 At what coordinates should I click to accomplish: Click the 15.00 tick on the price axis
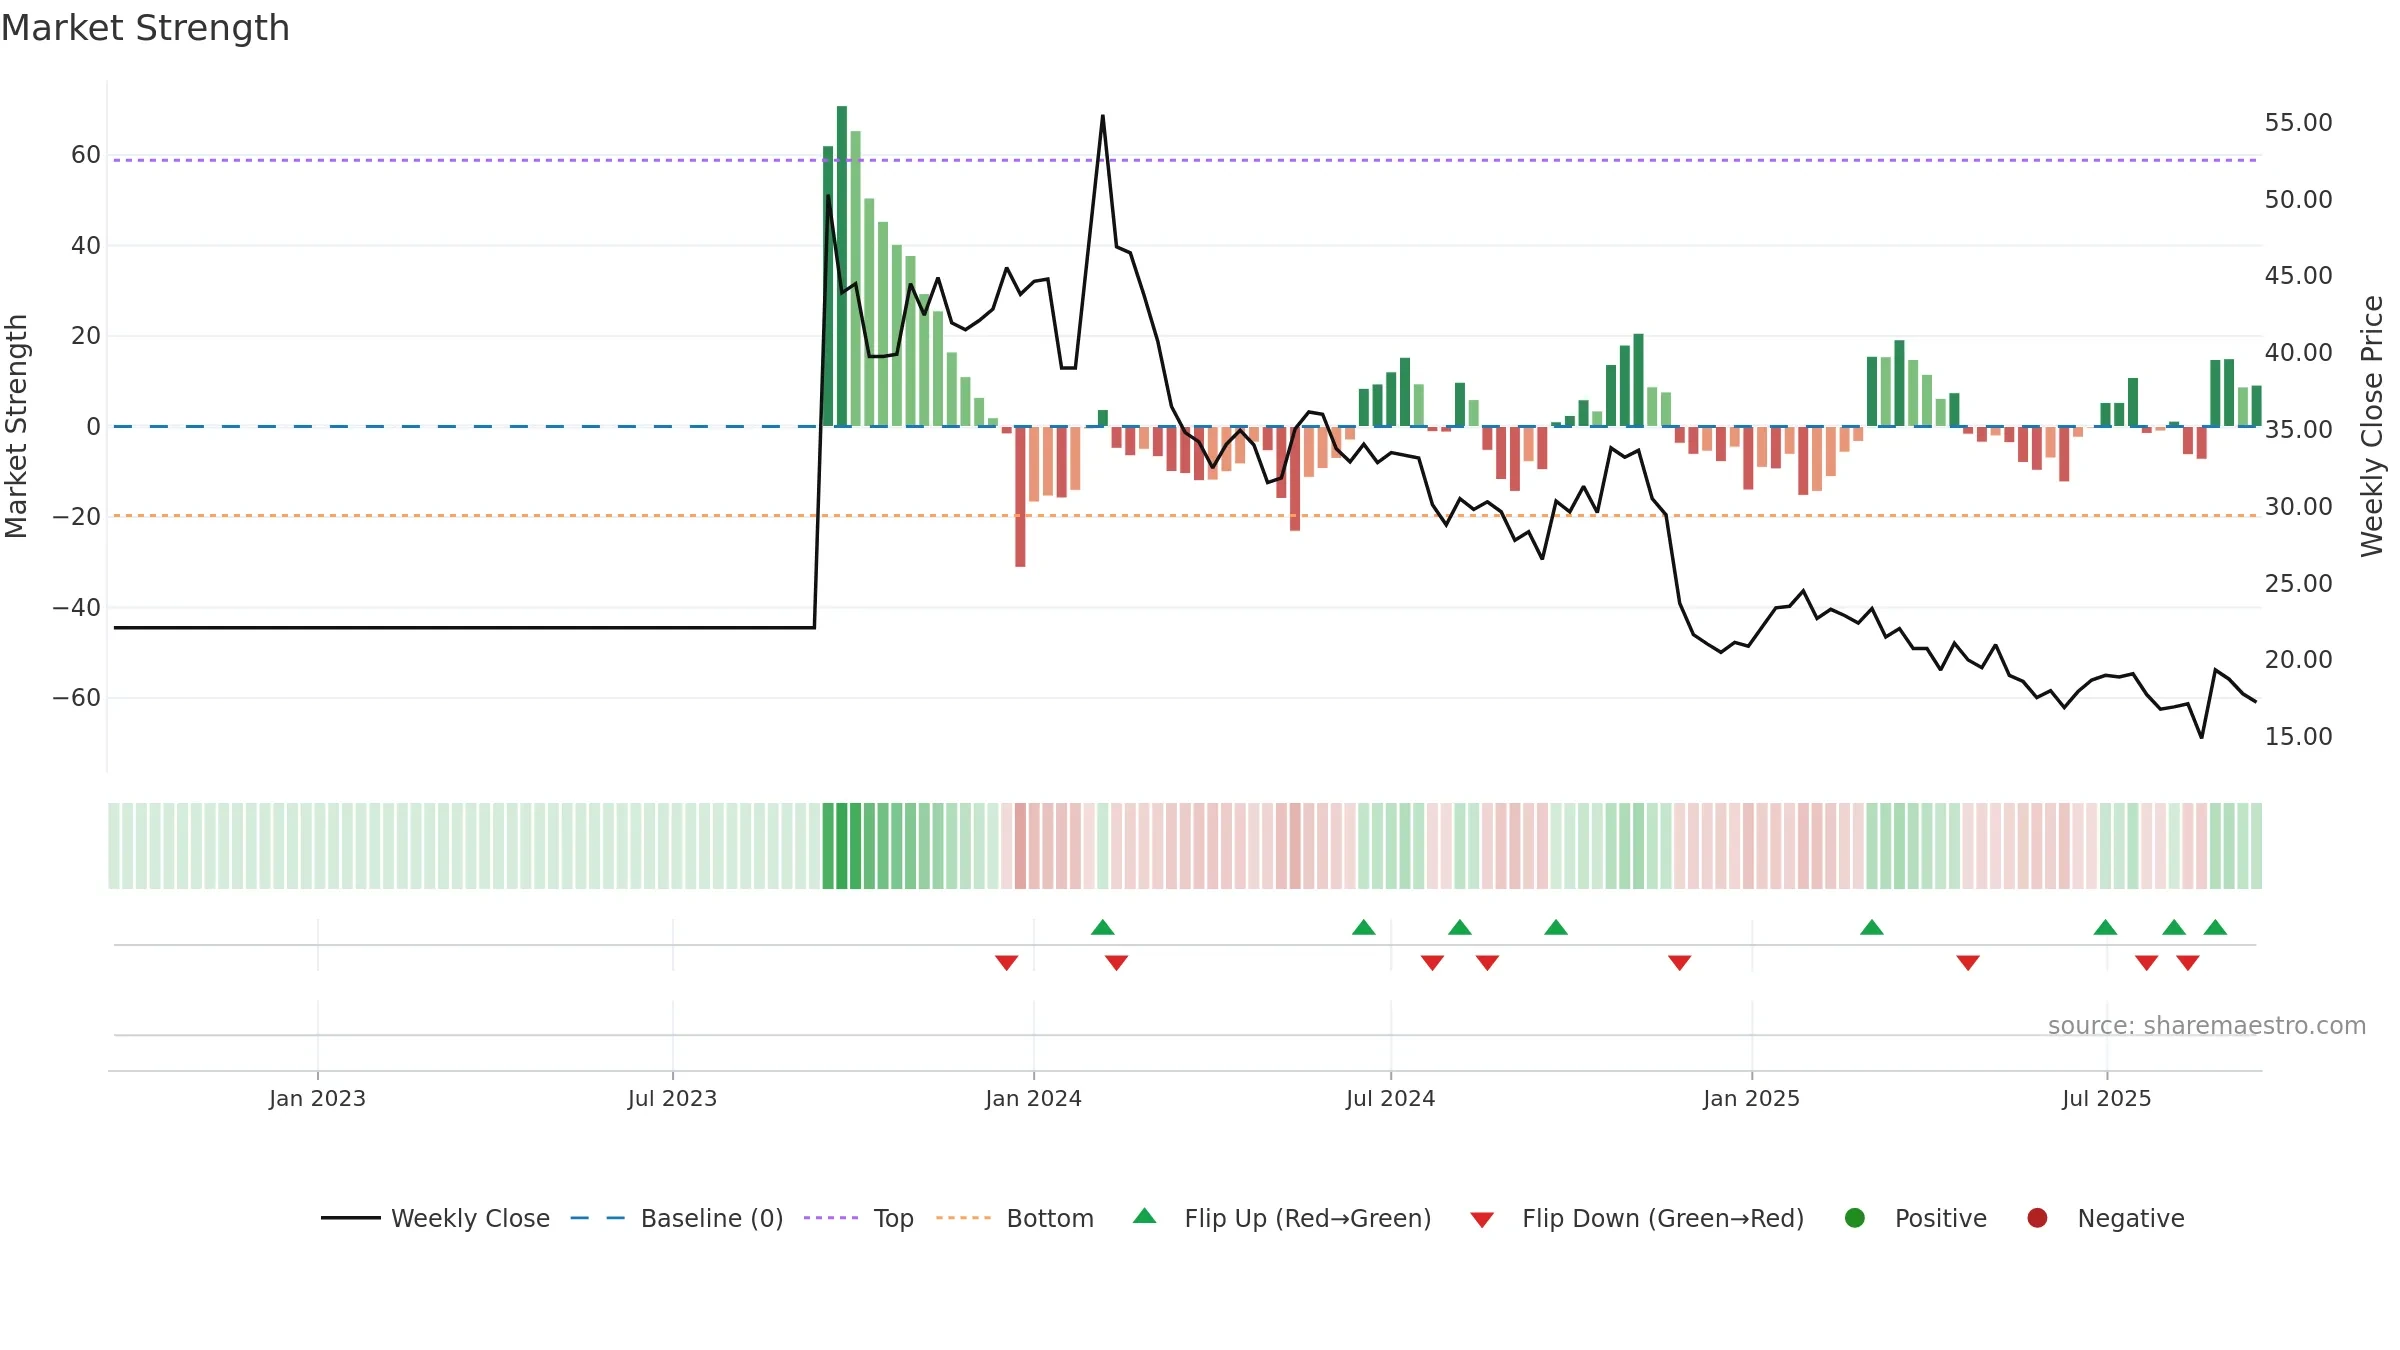(2298, 737)
